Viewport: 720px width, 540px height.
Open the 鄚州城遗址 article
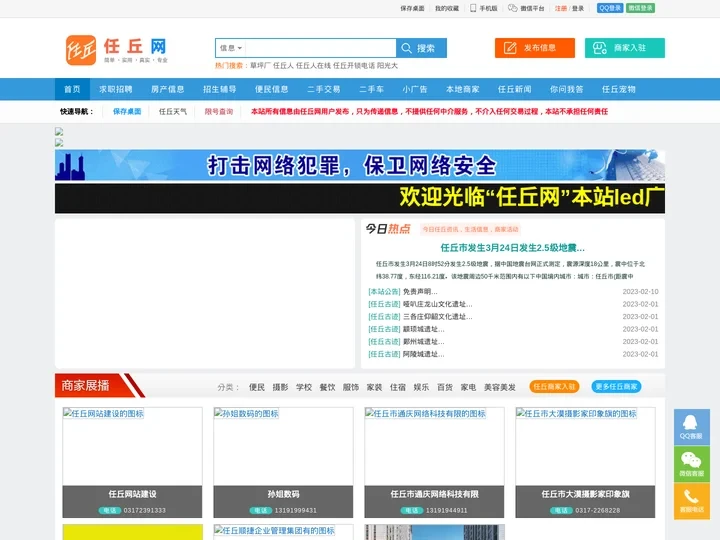(423, 342)
